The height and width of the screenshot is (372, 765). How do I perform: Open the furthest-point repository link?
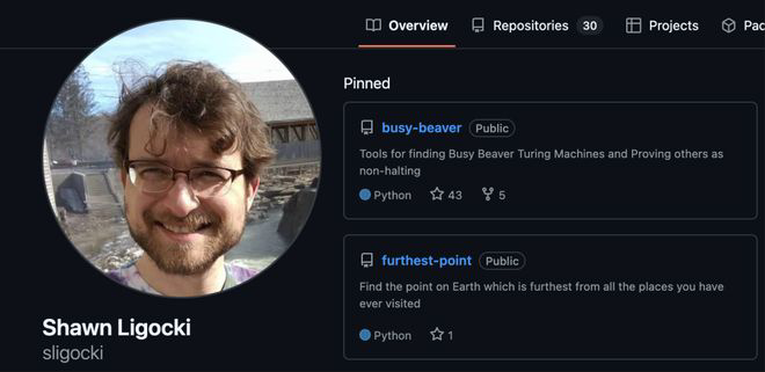coord(426,261)
